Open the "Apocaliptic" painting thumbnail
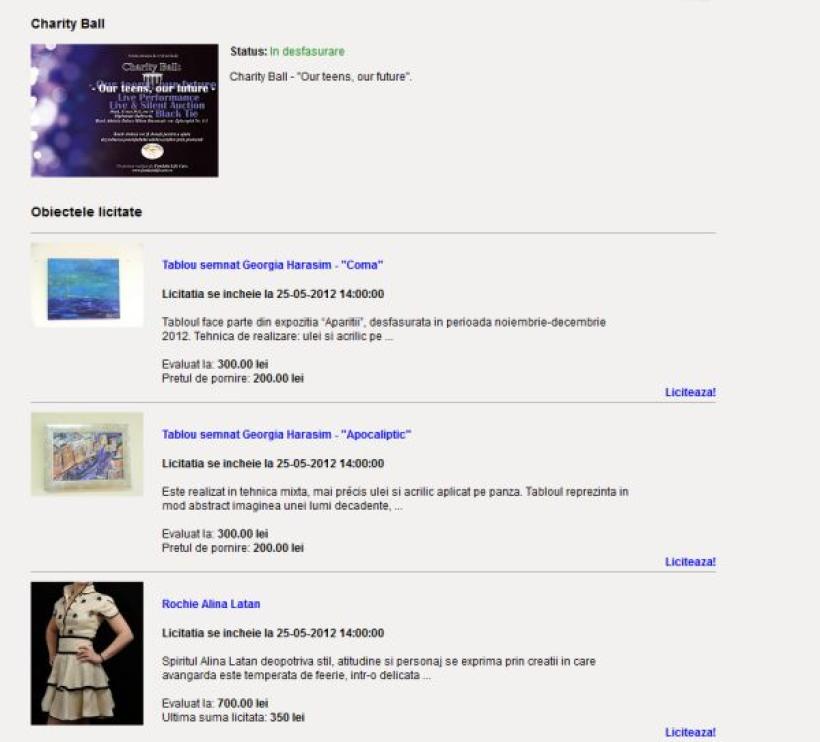The image size is (820, 742). point(87,454)
